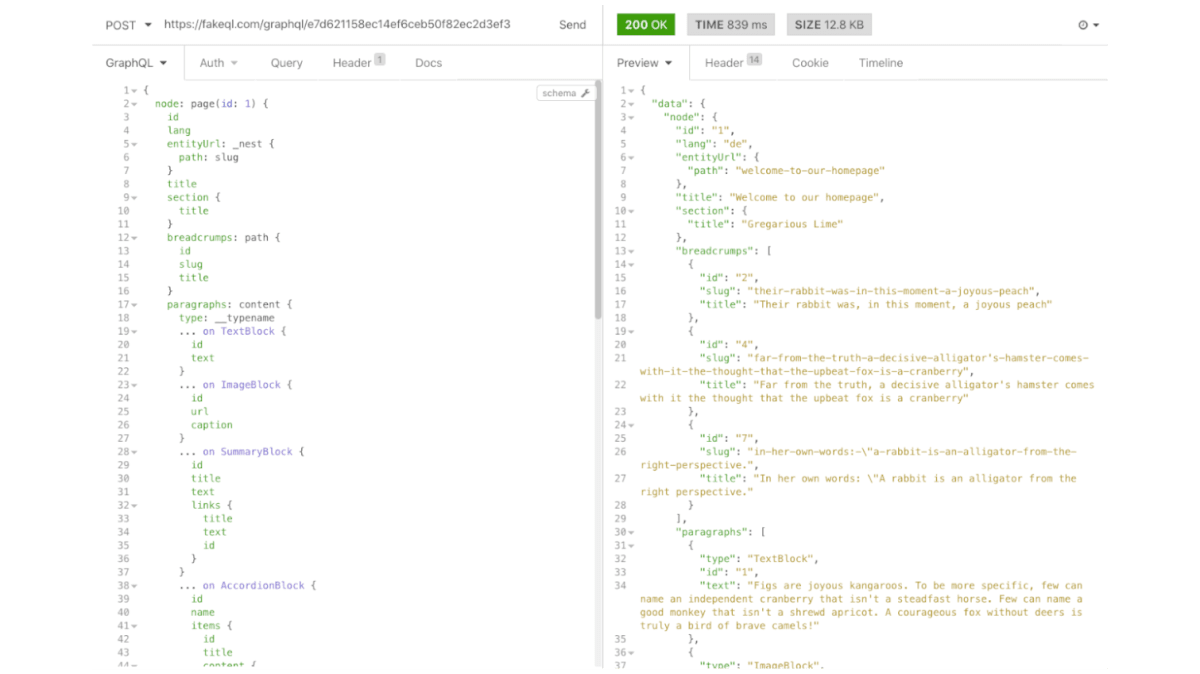Open the GraphQL body type dropdown
The image size is (1200, 674).
coord(137,62)
